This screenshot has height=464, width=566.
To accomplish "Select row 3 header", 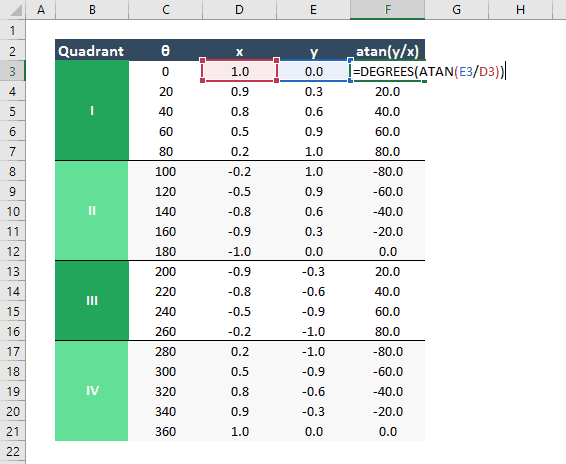I will [13, 71].
